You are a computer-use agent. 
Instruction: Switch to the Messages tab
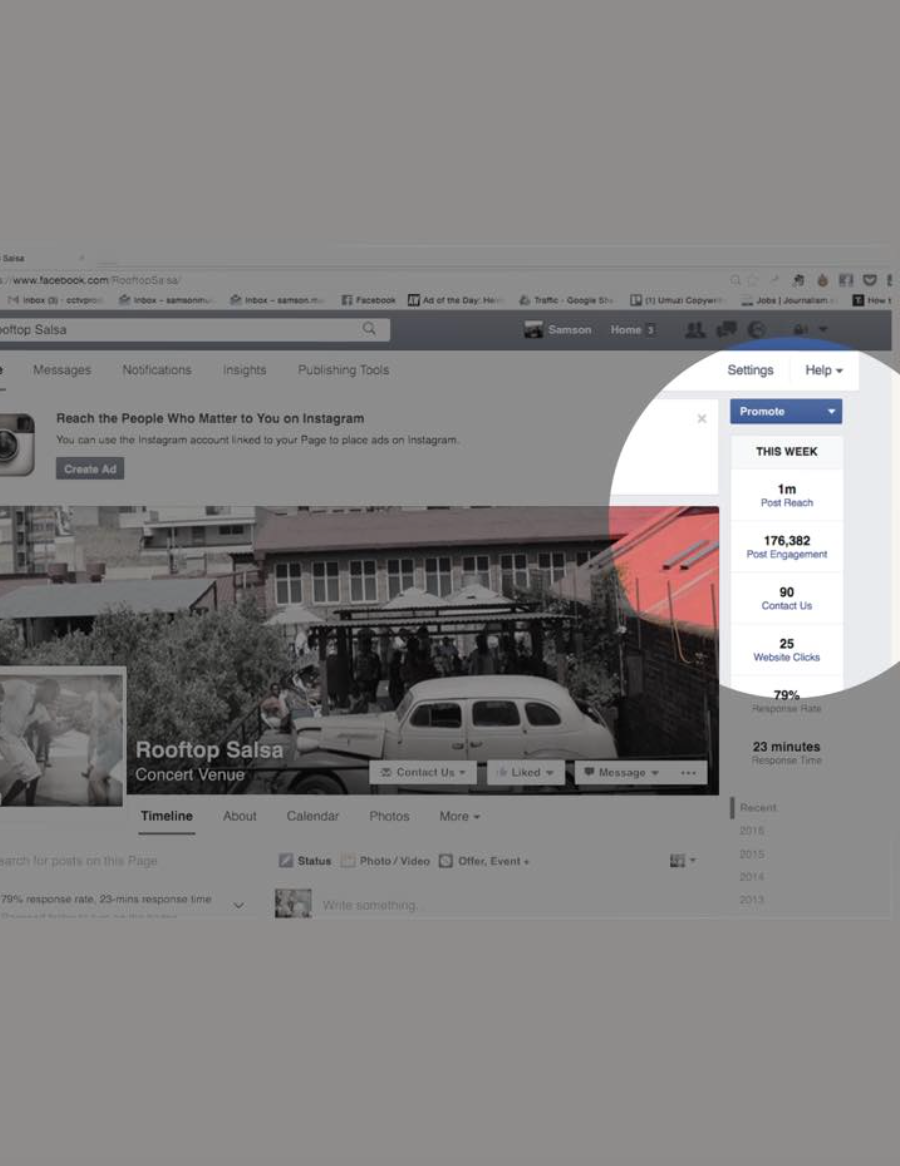pyautogui.click(x=62, y=370)
